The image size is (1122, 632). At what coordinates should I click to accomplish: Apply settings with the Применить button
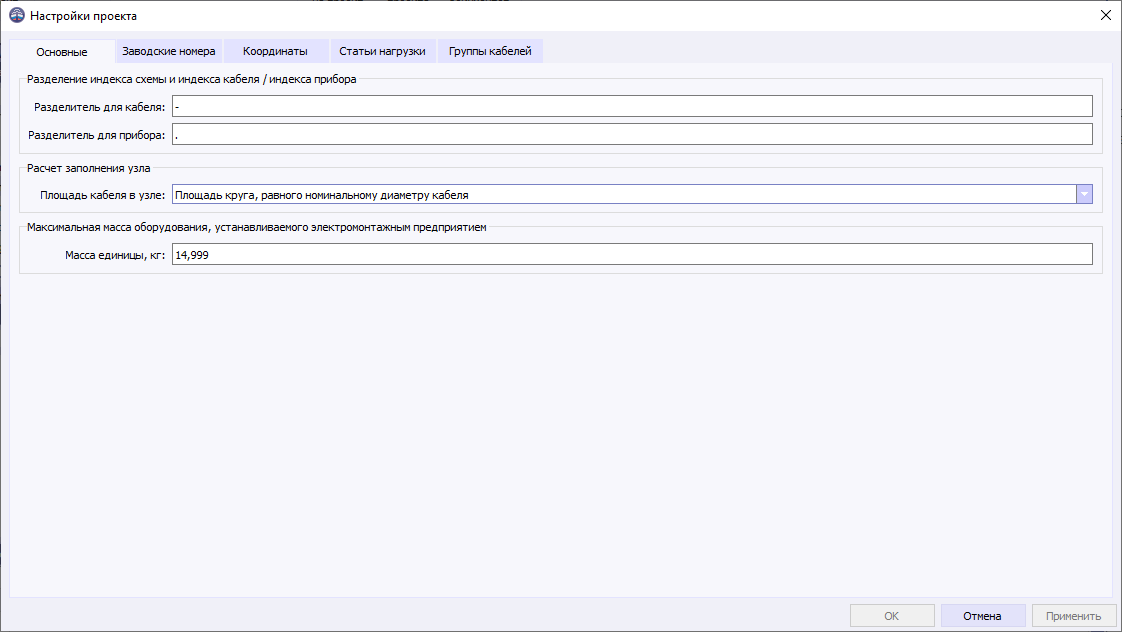1072,615
